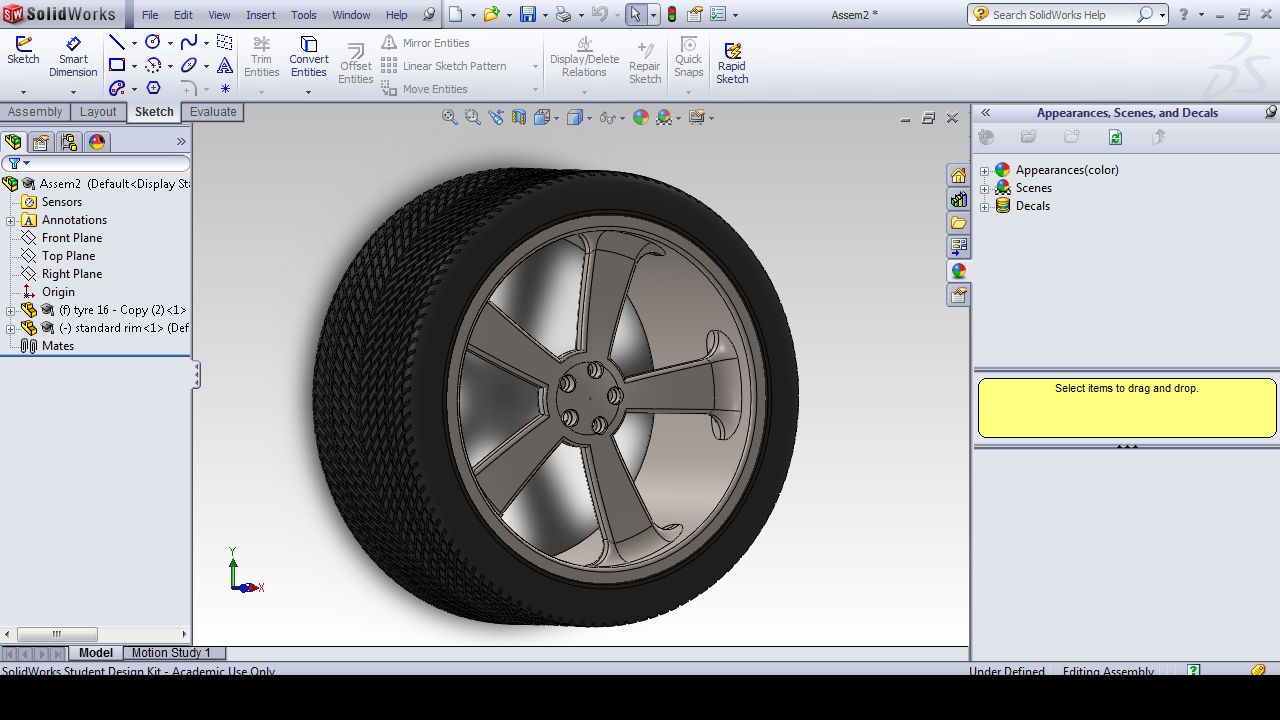Screen dimensions: 1280x720
Task: Open File Explorer tab in task pane
Action: 958,223
